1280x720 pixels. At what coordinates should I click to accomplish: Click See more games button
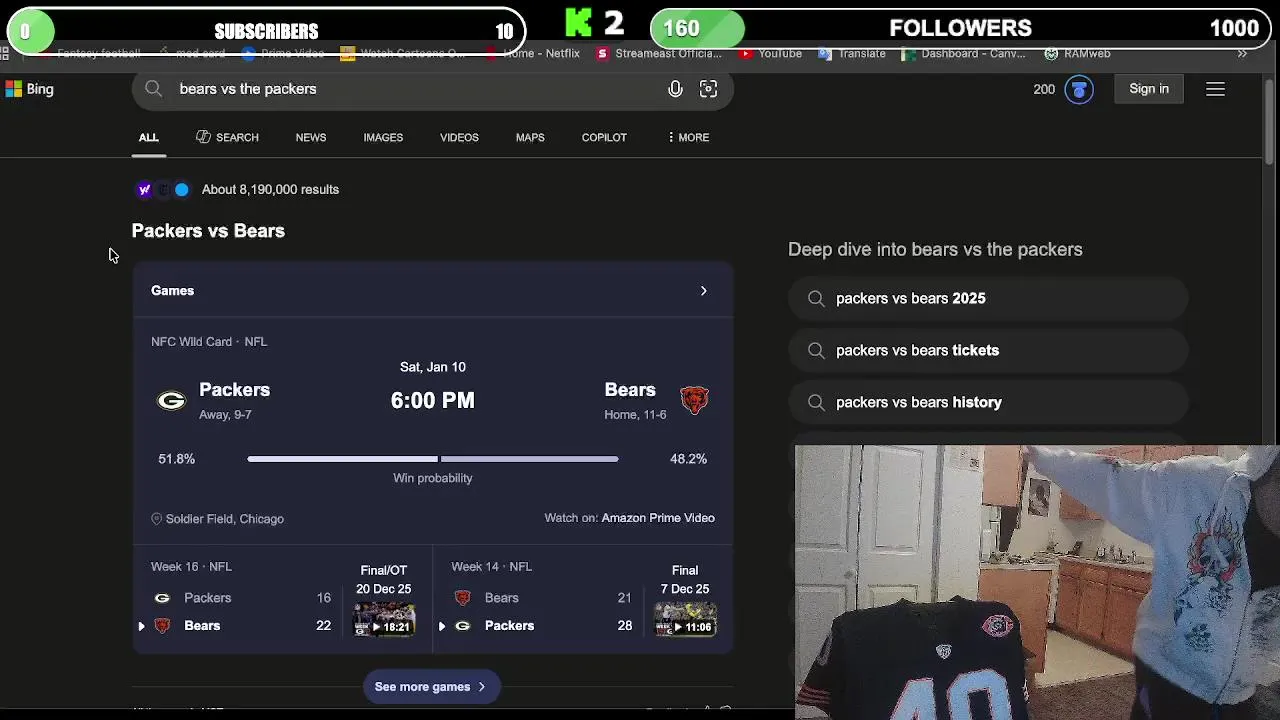tap(430, 687)
